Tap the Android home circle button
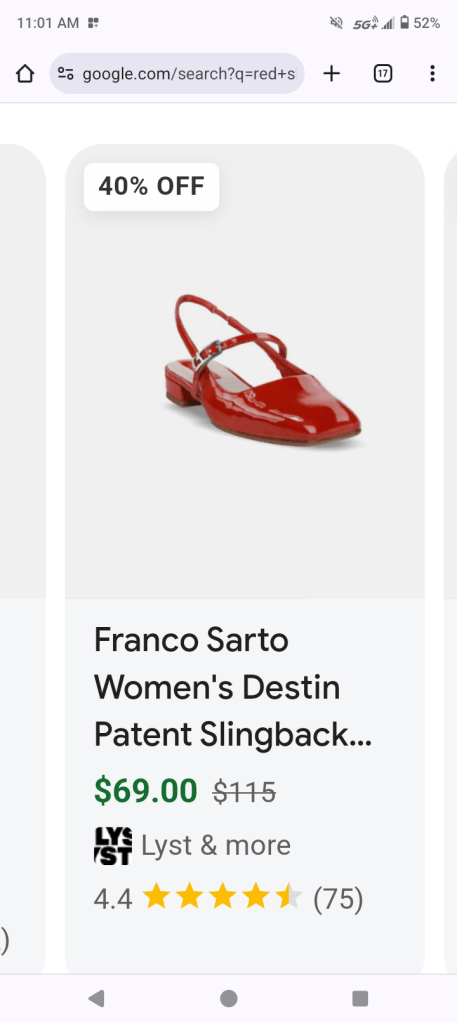Image resolution: width=457 pixels, height=1023 pixels. point(228,998)
